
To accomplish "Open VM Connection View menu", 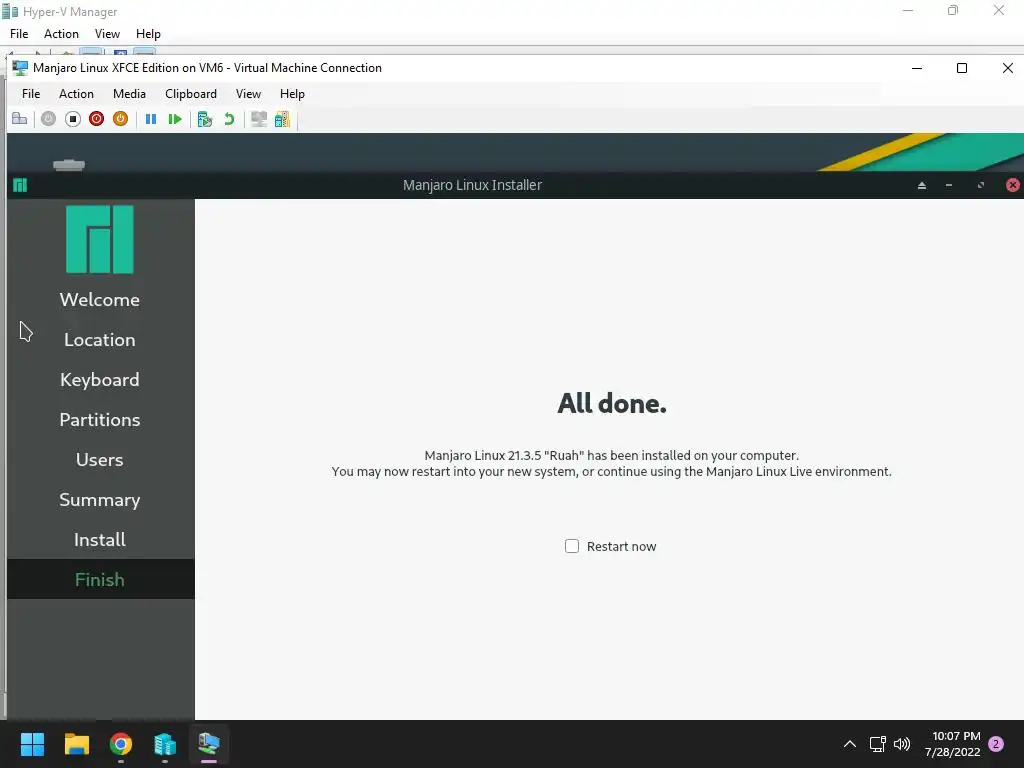I will point(248,94).
